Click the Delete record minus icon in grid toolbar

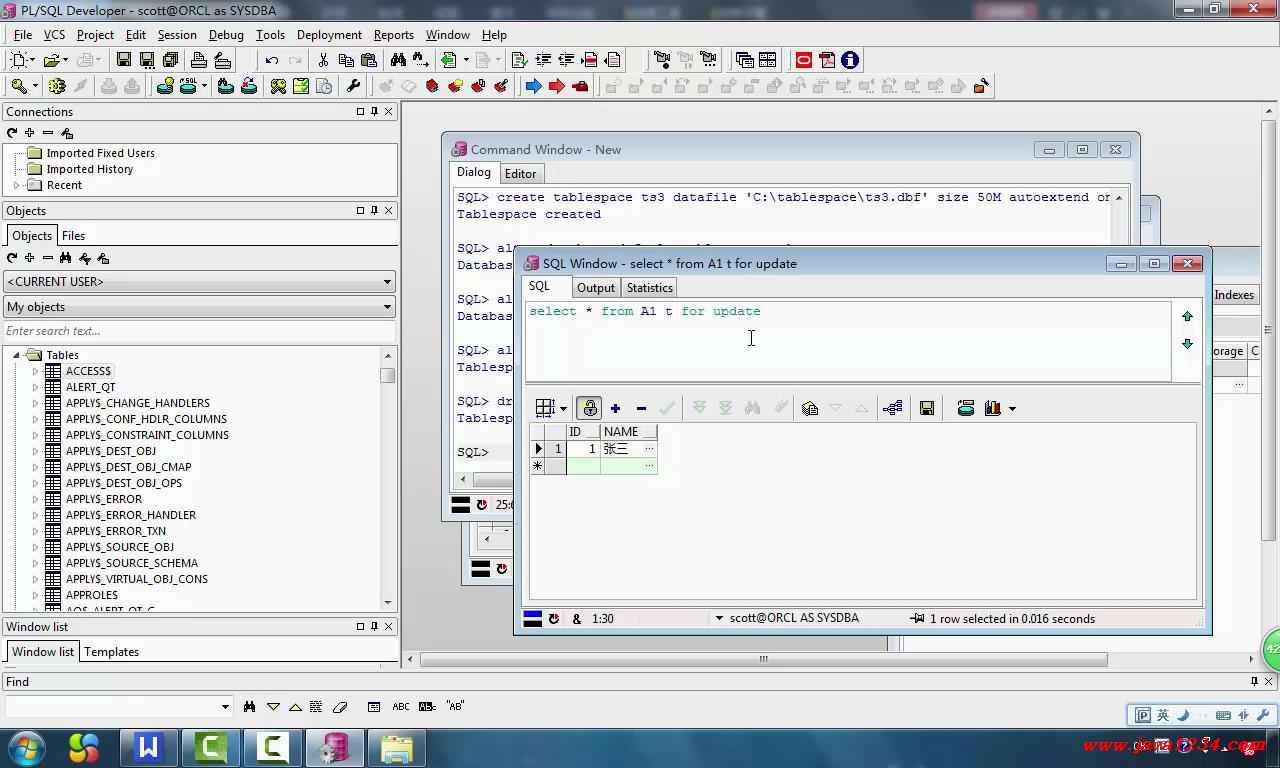click(x=641, y=408)
